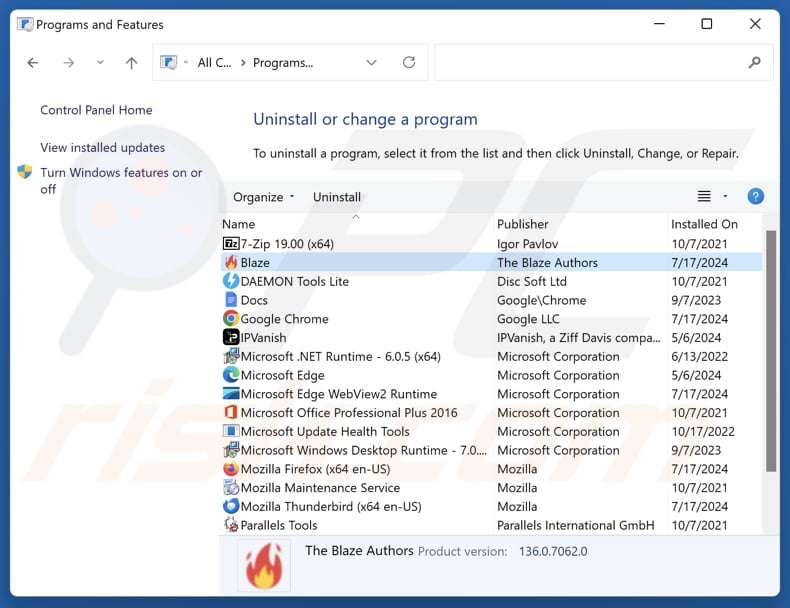The width and height of the screenshot is (790, 608).
Task: Select the Parallels Tools entry name
Action: click(279, 525)
